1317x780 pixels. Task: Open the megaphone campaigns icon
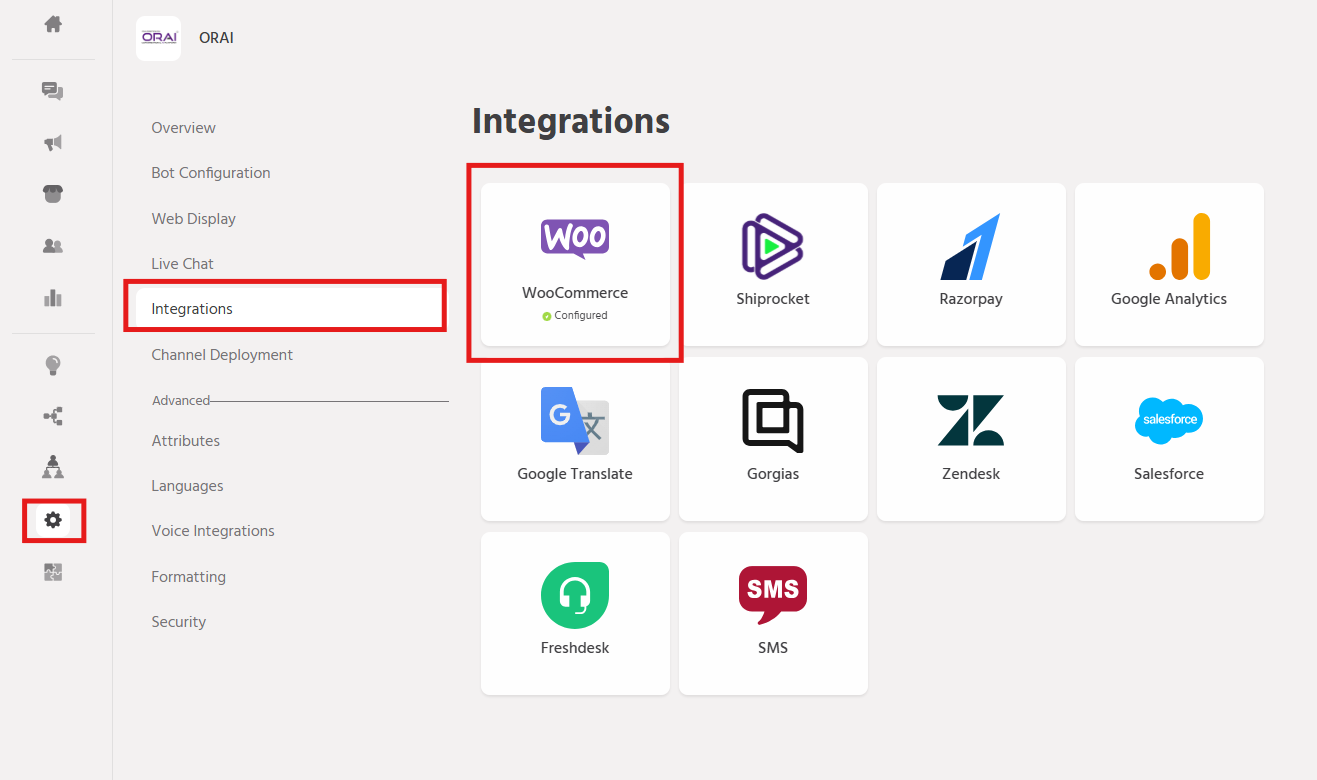point(53,143)
